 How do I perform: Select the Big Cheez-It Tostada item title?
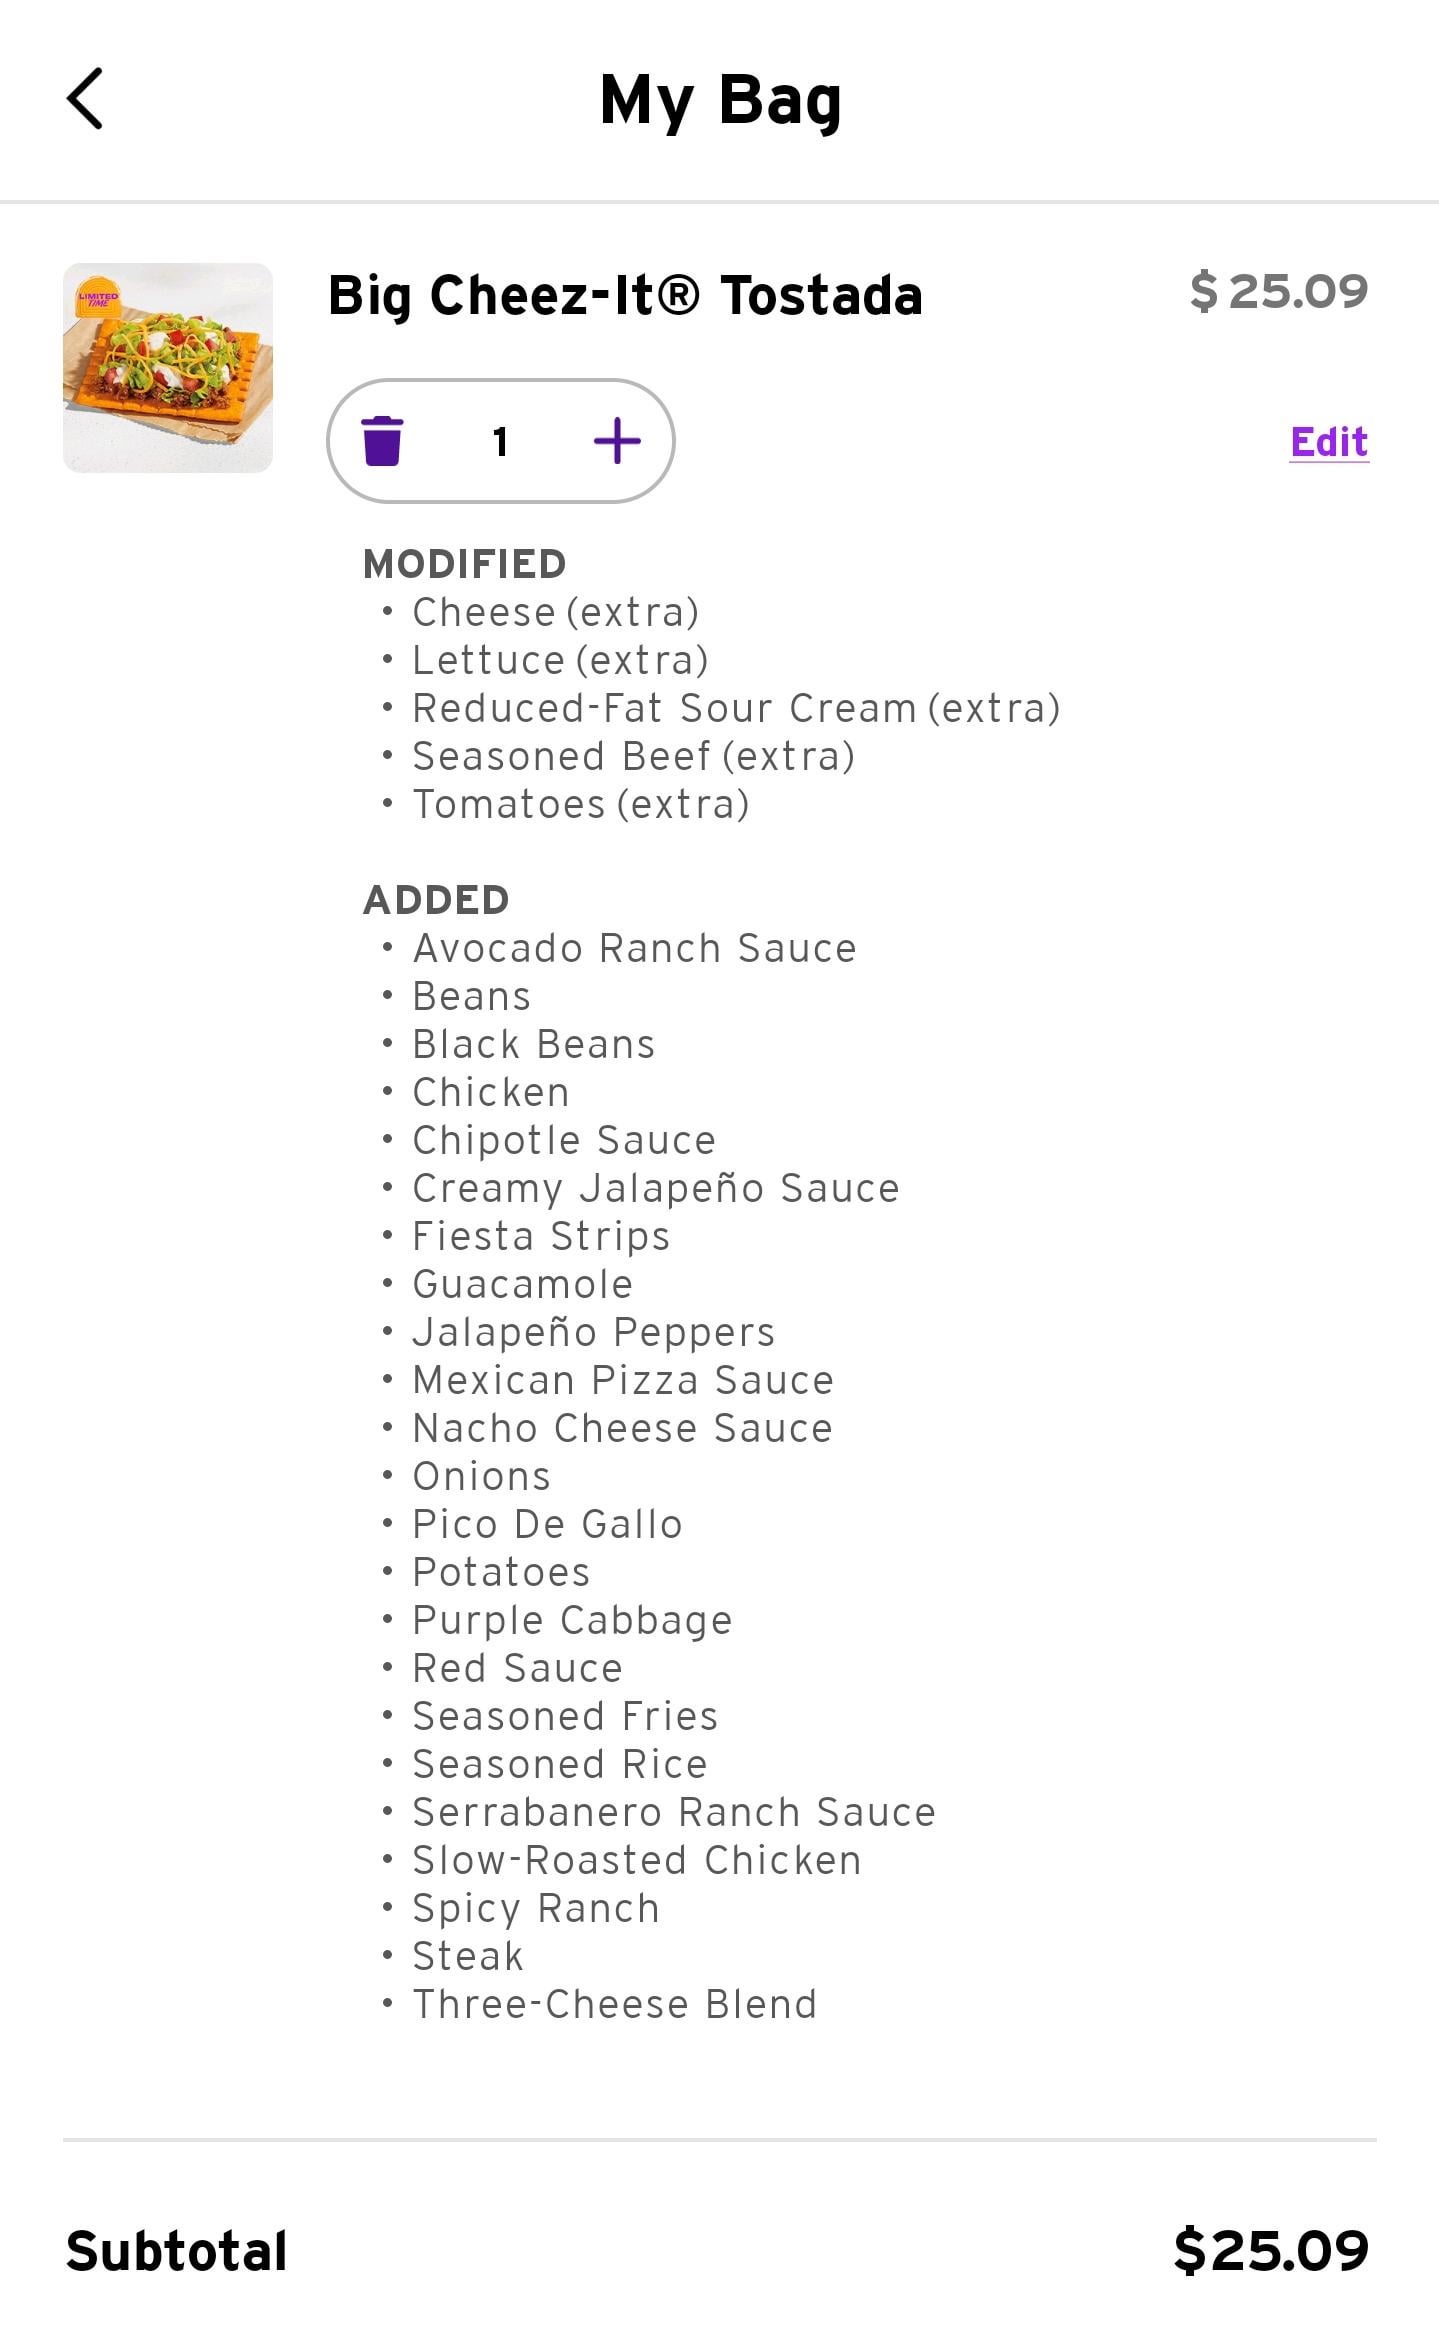click(x=625, y=296)
